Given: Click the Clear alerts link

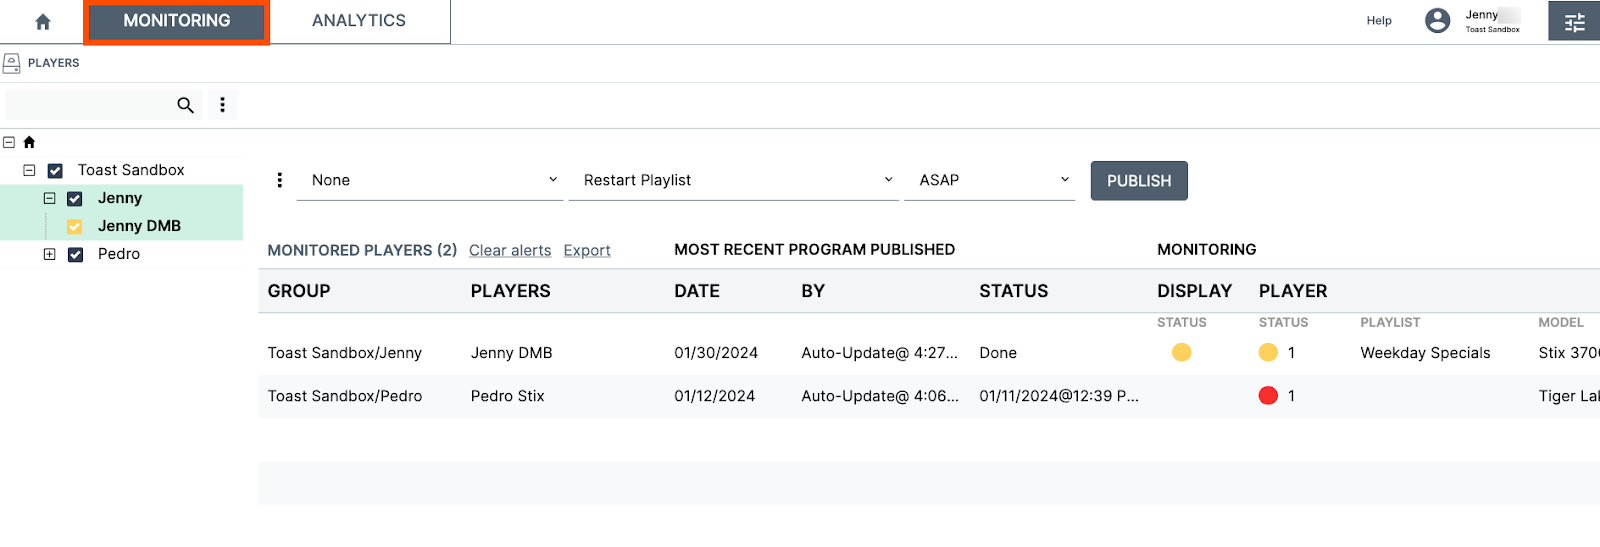Looking at the screenshot, I should (510, 250).
